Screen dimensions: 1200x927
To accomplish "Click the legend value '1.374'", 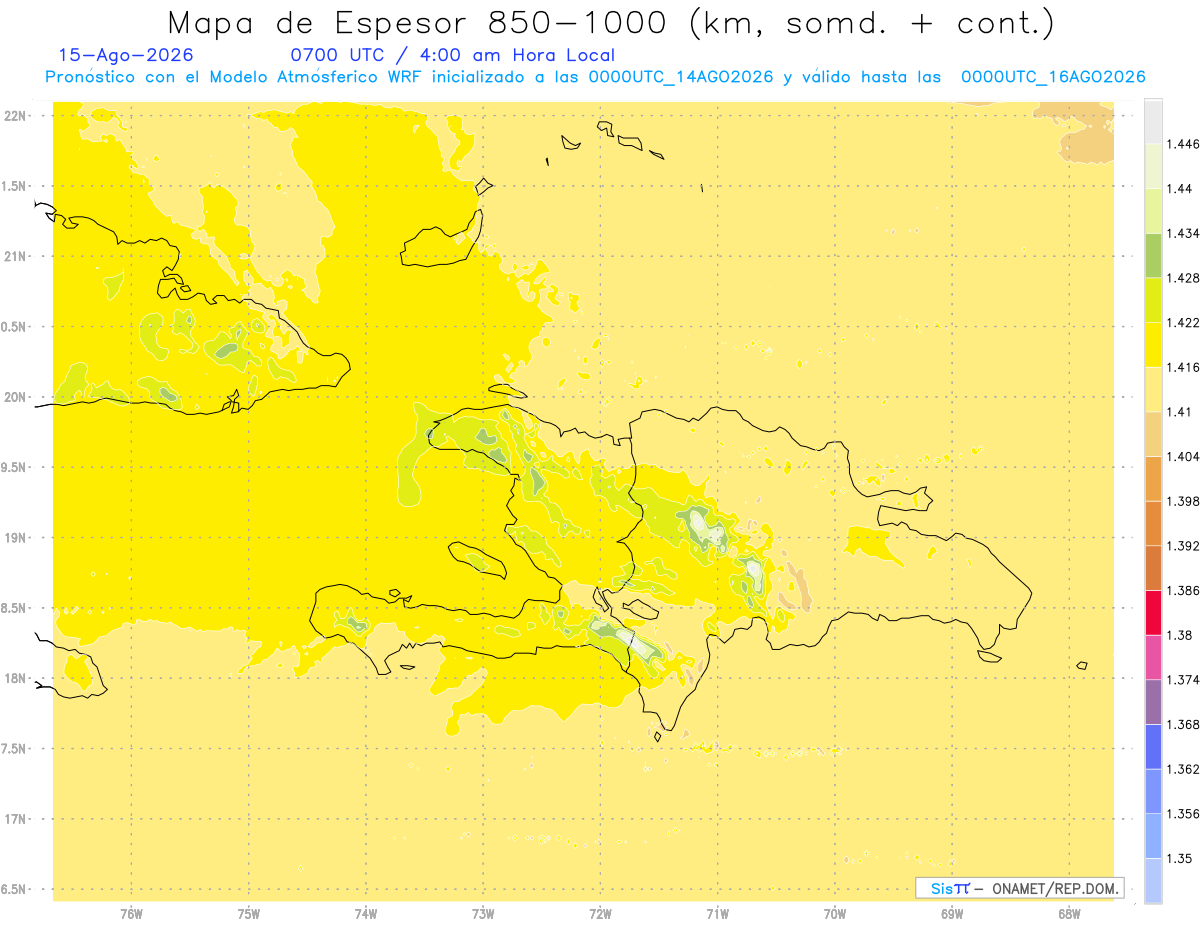I will point(1183,680).
